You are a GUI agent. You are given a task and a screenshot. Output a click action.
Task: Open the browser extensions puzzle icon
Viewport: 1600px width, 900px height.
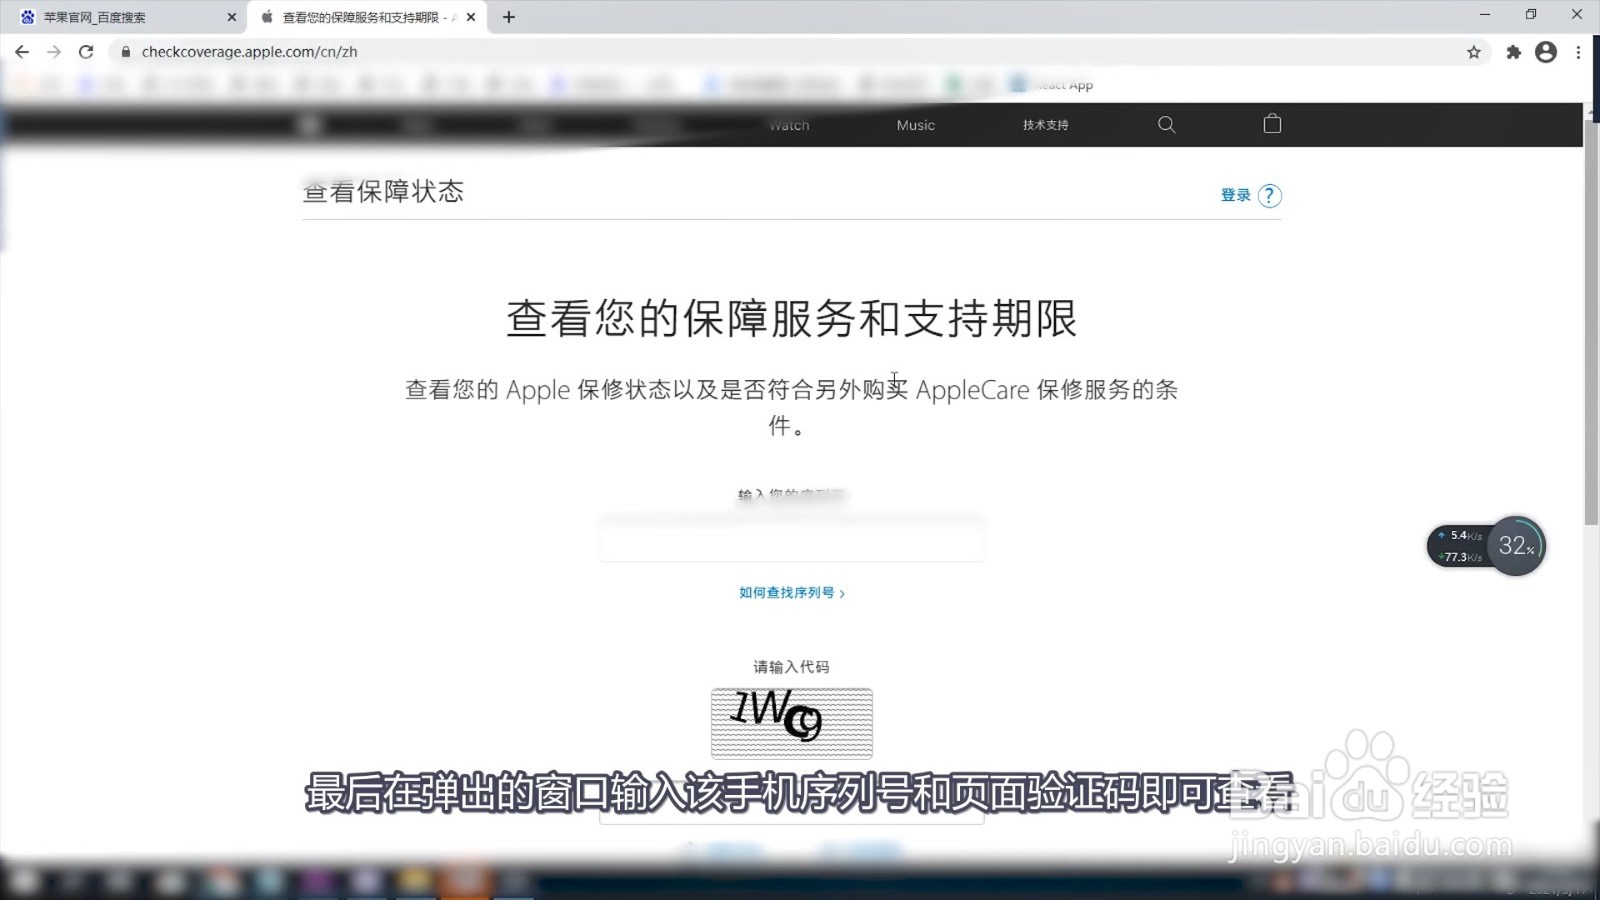[x=1513, y=52]
